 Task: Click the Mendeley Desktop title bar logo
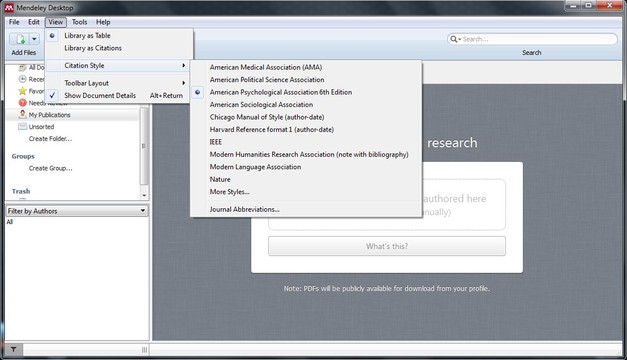click(x=9, y=8)
